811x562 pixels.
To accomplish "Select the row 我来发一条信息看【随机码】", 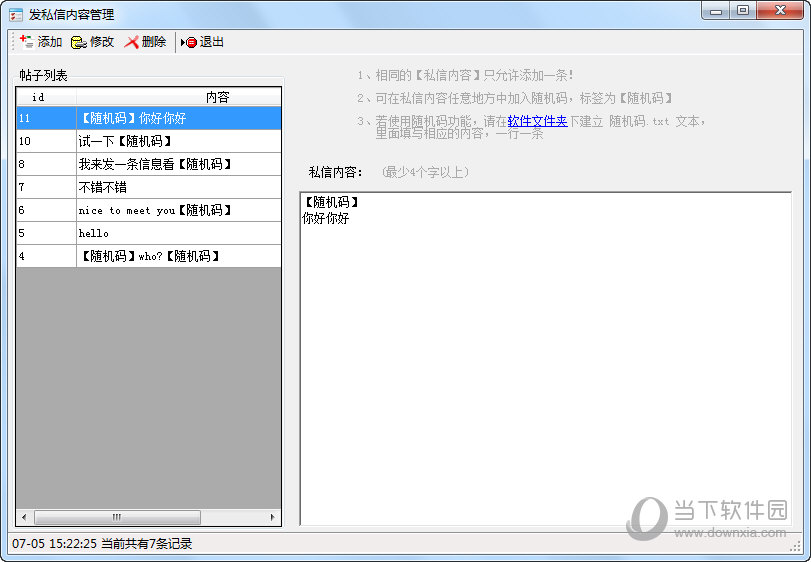I will (x=149, y=164).
